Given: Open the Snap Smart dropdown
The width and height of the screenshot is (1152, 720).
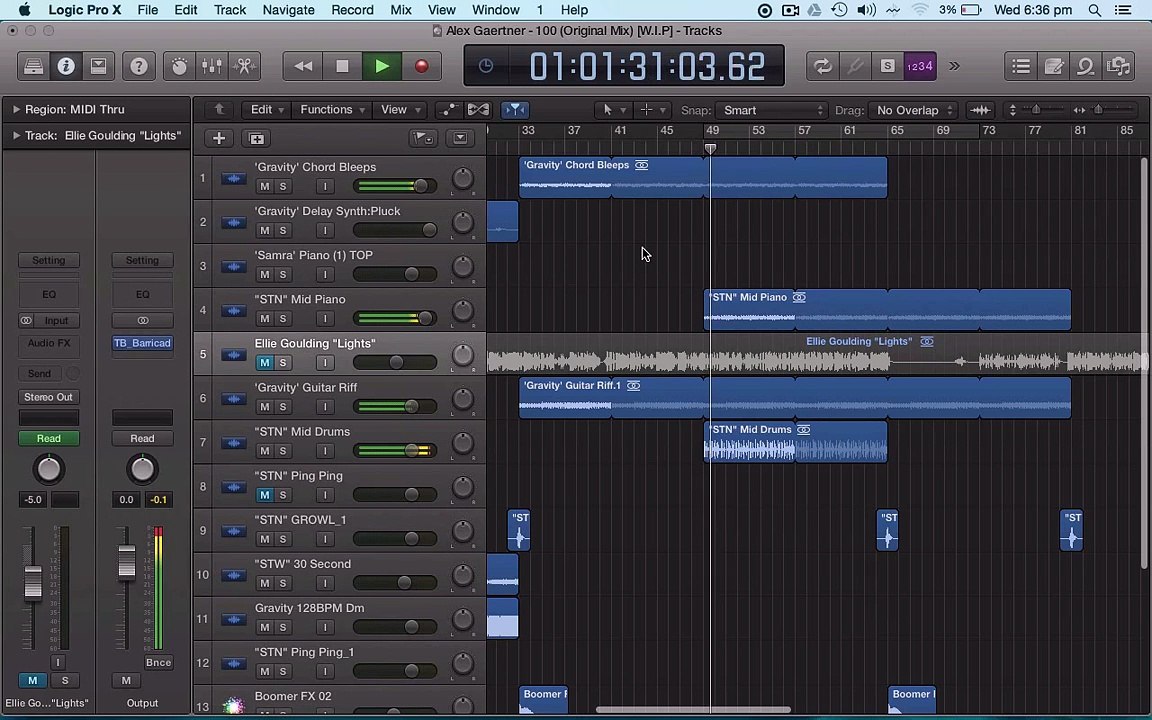Looking at the screenshot, I should (x=771, y=110).
